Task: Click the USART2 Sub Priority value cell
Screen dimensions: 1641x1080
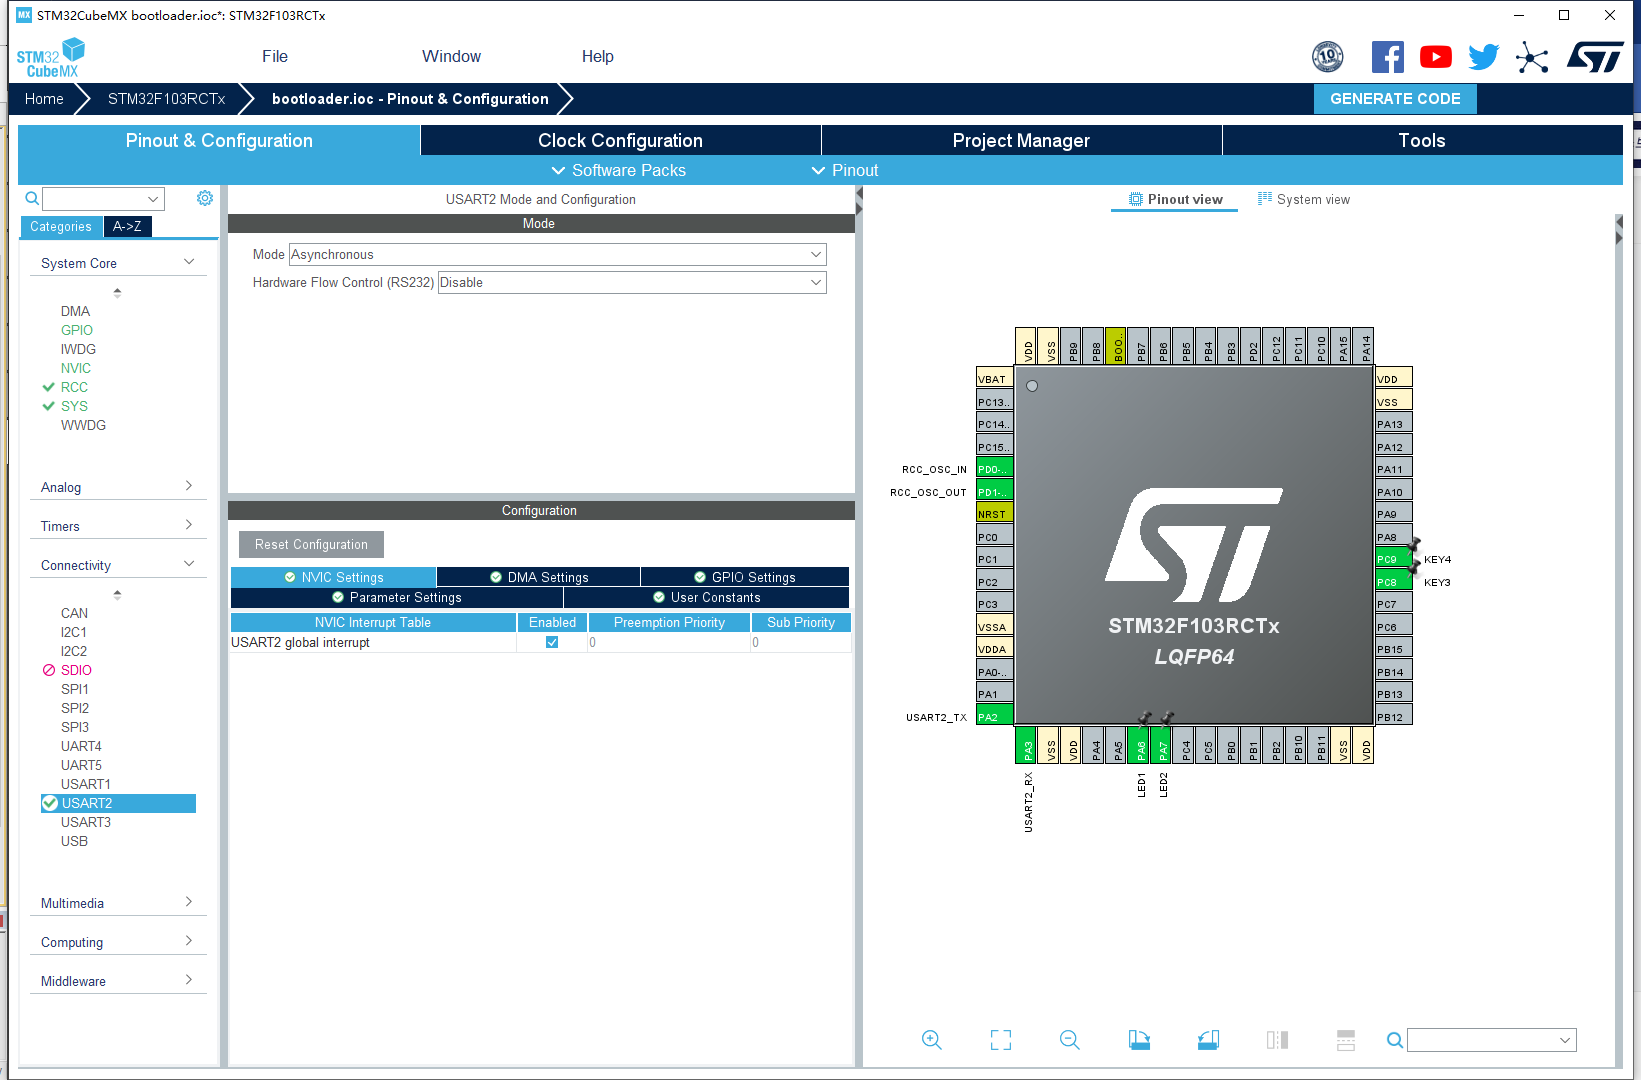Action: click(x=801, y=642)
